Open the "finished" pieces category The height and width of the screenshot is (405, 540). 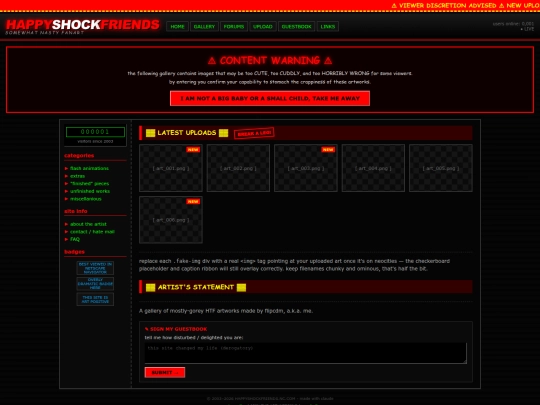click(90, 184)
